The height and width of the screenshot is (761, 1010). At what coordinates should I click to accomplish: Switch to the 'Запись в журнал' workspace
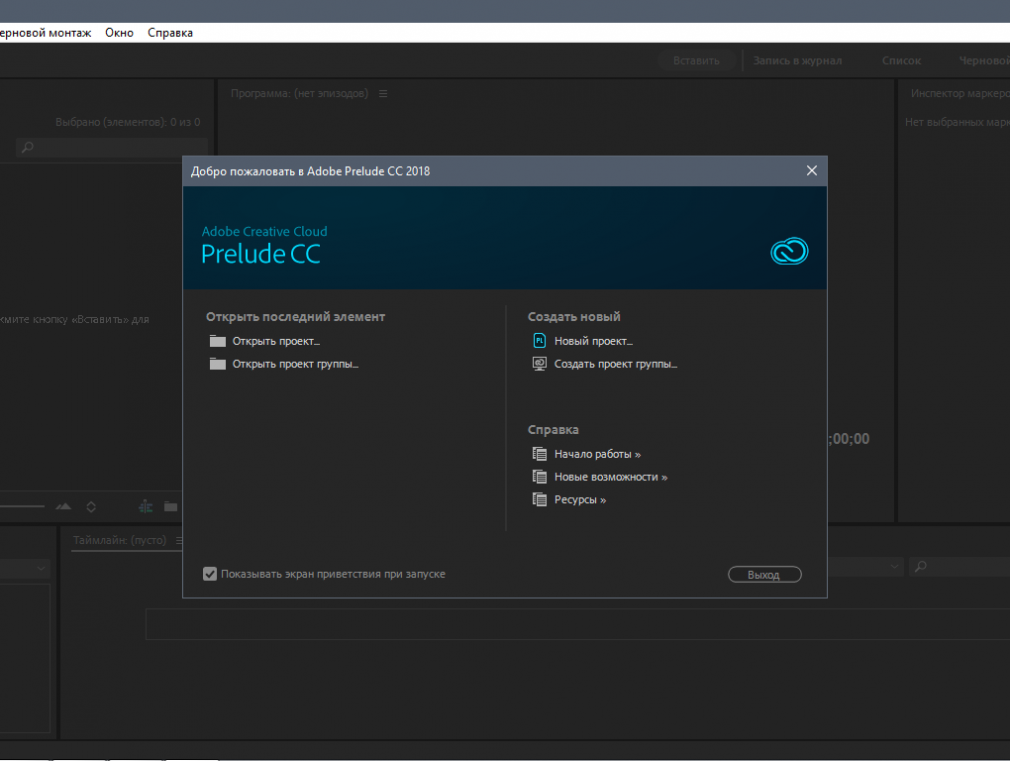point(797,61)
